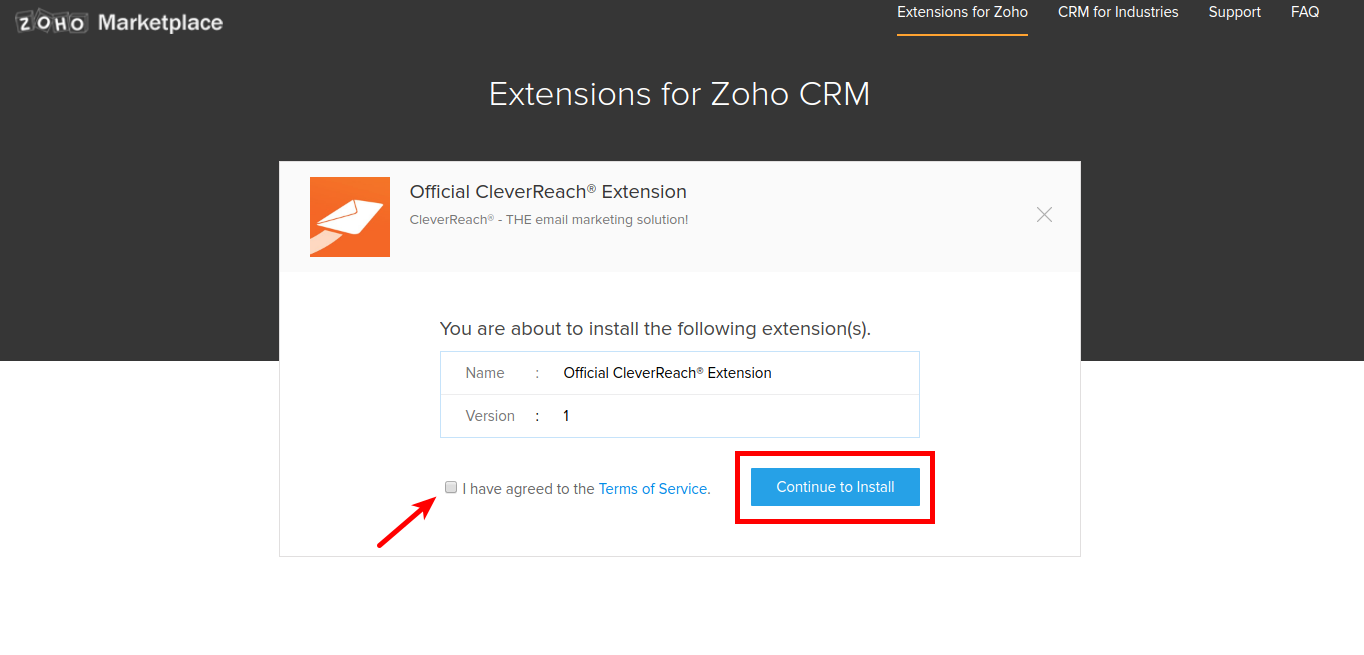
Task: Open the Extensions for Zoho tab
Action: click(x=962, y=13)
